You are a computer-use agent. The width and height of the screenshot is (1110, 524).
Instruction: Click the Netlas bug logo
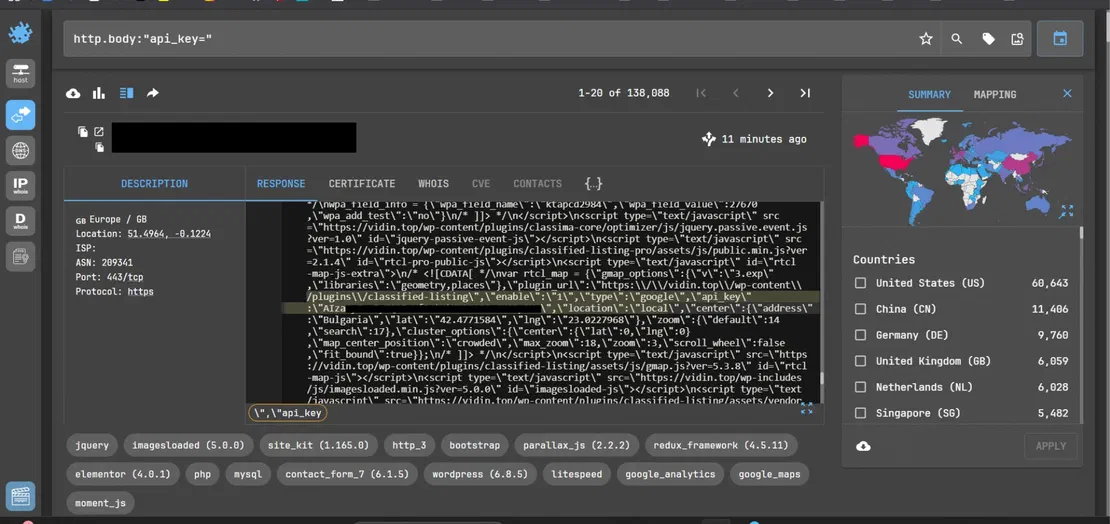tap(21, 33)
